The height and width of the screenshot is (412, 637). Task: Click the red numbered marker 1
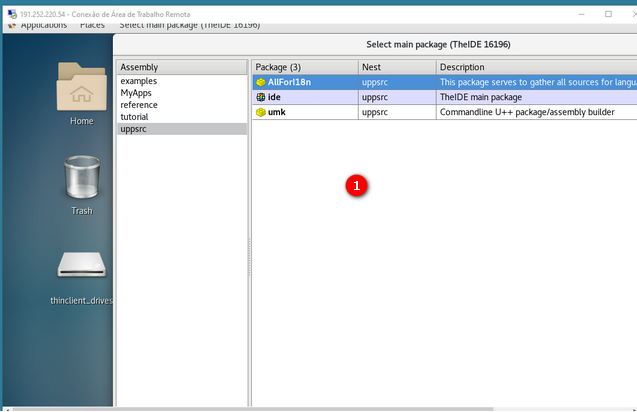[x=356, y=185]
